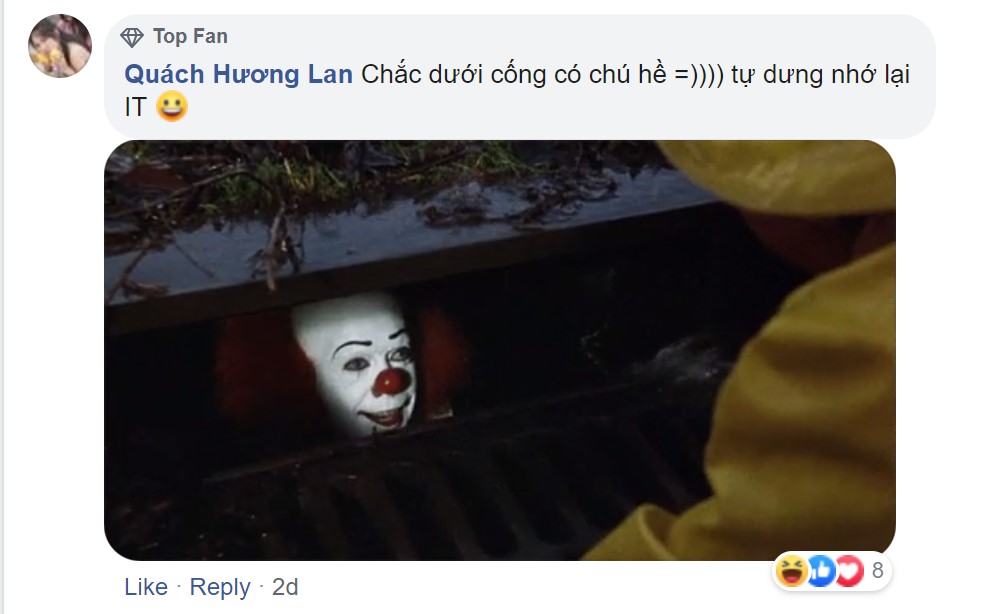Screen dimensions: 1004x614
Task: Click the 'Top Fan' badge label
Action: click(190, 36)
